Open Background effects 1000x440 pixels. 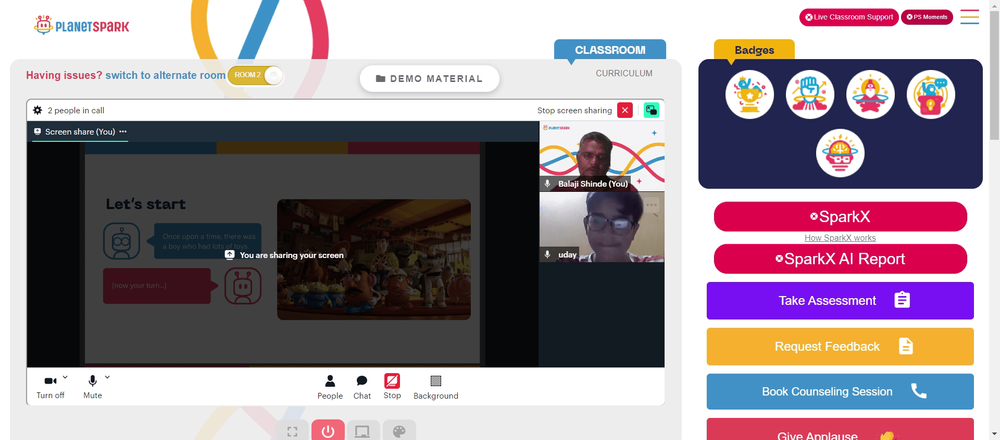(436, 387)
